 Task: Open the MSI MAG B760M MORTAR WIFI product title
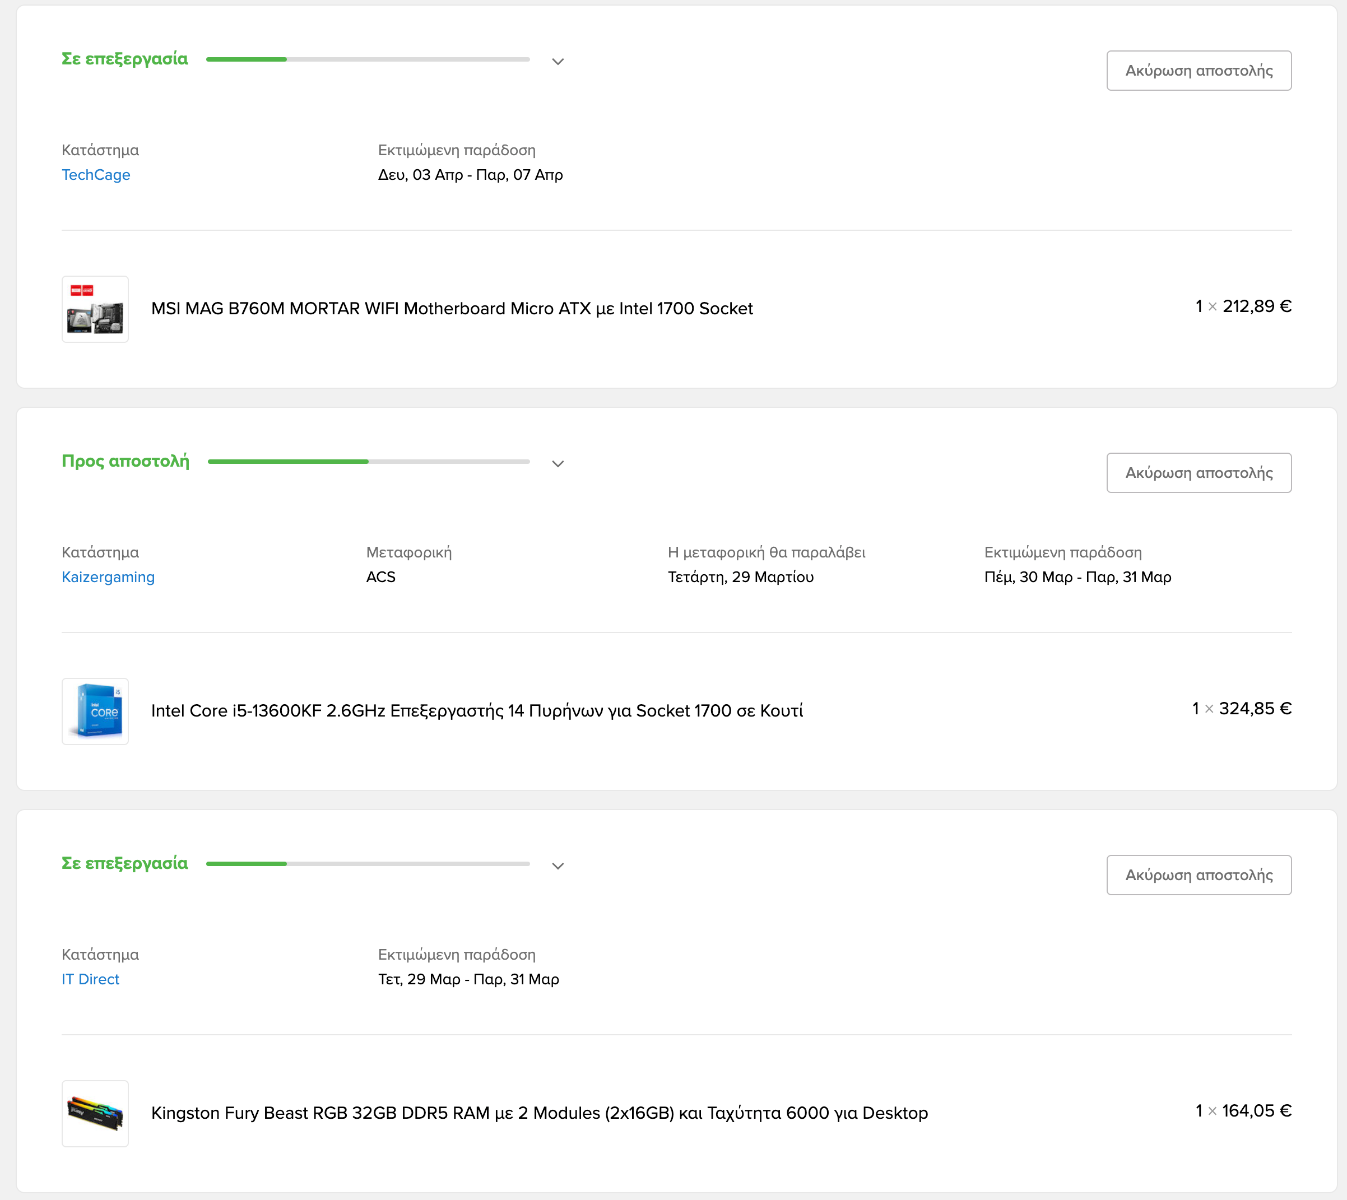452,309
